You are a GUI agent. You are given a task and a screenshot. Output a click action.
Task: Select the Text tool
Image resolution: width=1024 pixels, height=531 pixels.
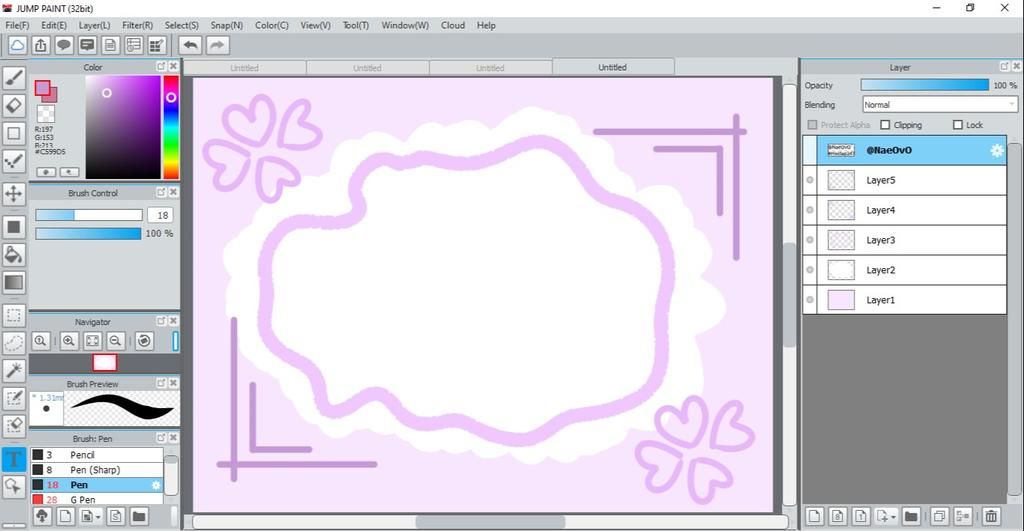(14, 459)
